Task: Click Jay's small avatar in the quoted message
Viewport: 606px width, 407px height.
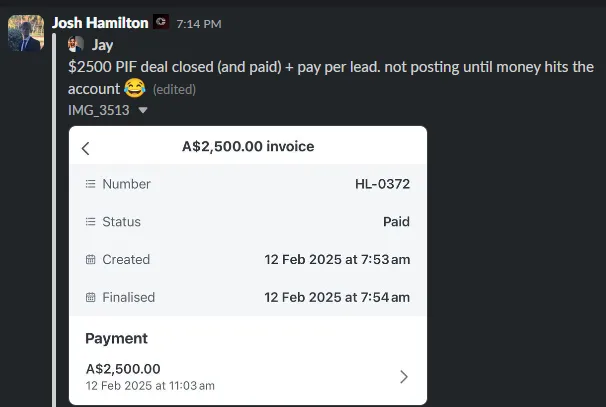Action: 76,44
